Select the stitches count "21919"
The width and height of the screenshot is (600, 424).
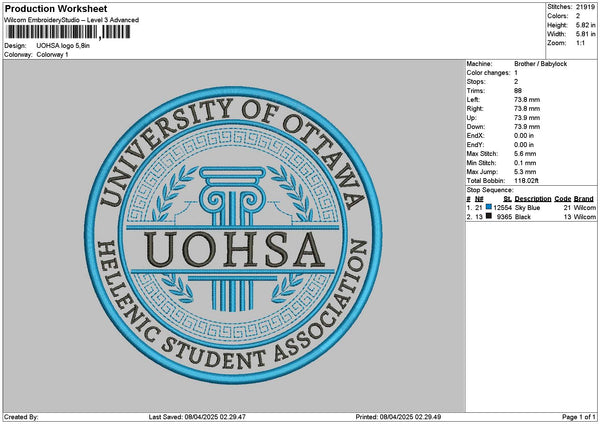(585, 7)
